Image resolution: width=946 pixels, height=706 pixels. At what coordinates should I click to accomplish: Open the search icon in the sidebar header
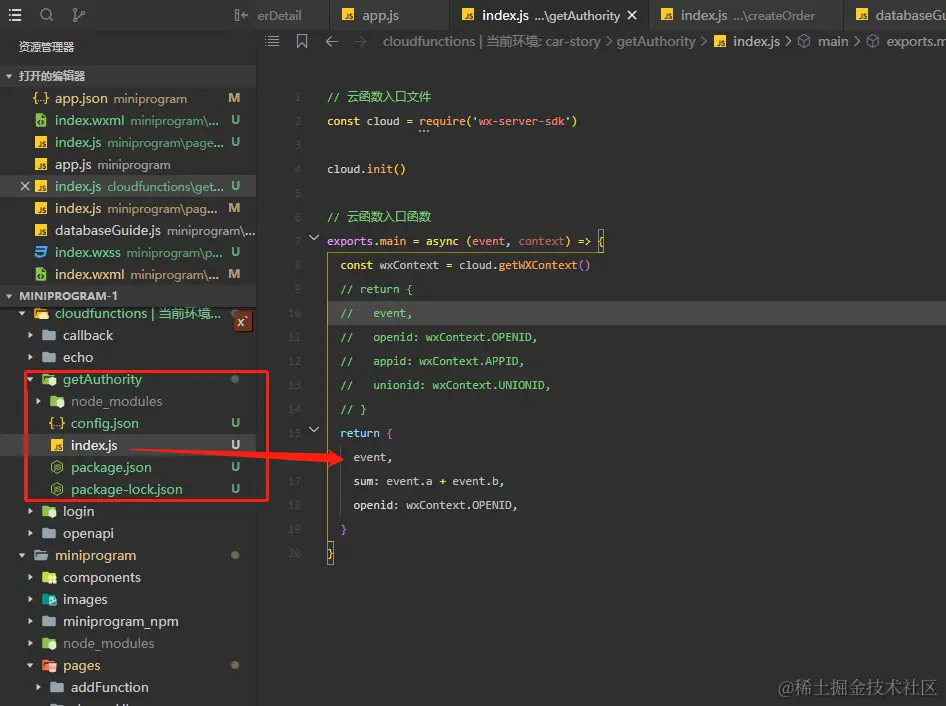(x=47, y=15)
